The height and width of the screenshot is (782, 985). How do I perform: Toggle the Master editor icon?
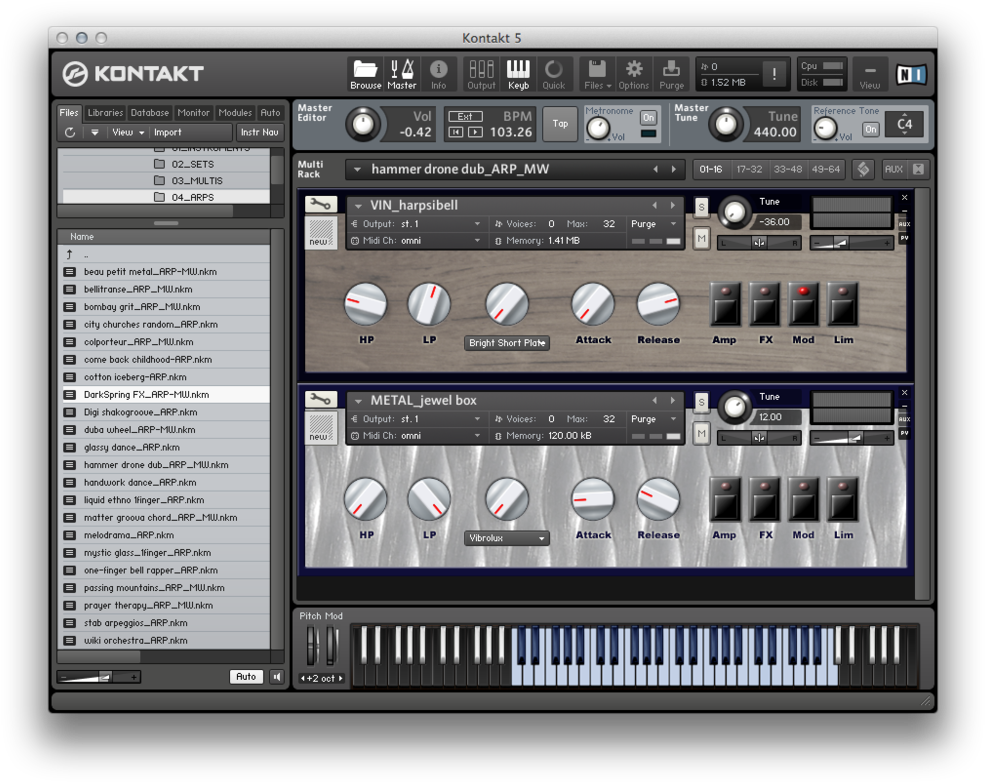tap(402, 74)
